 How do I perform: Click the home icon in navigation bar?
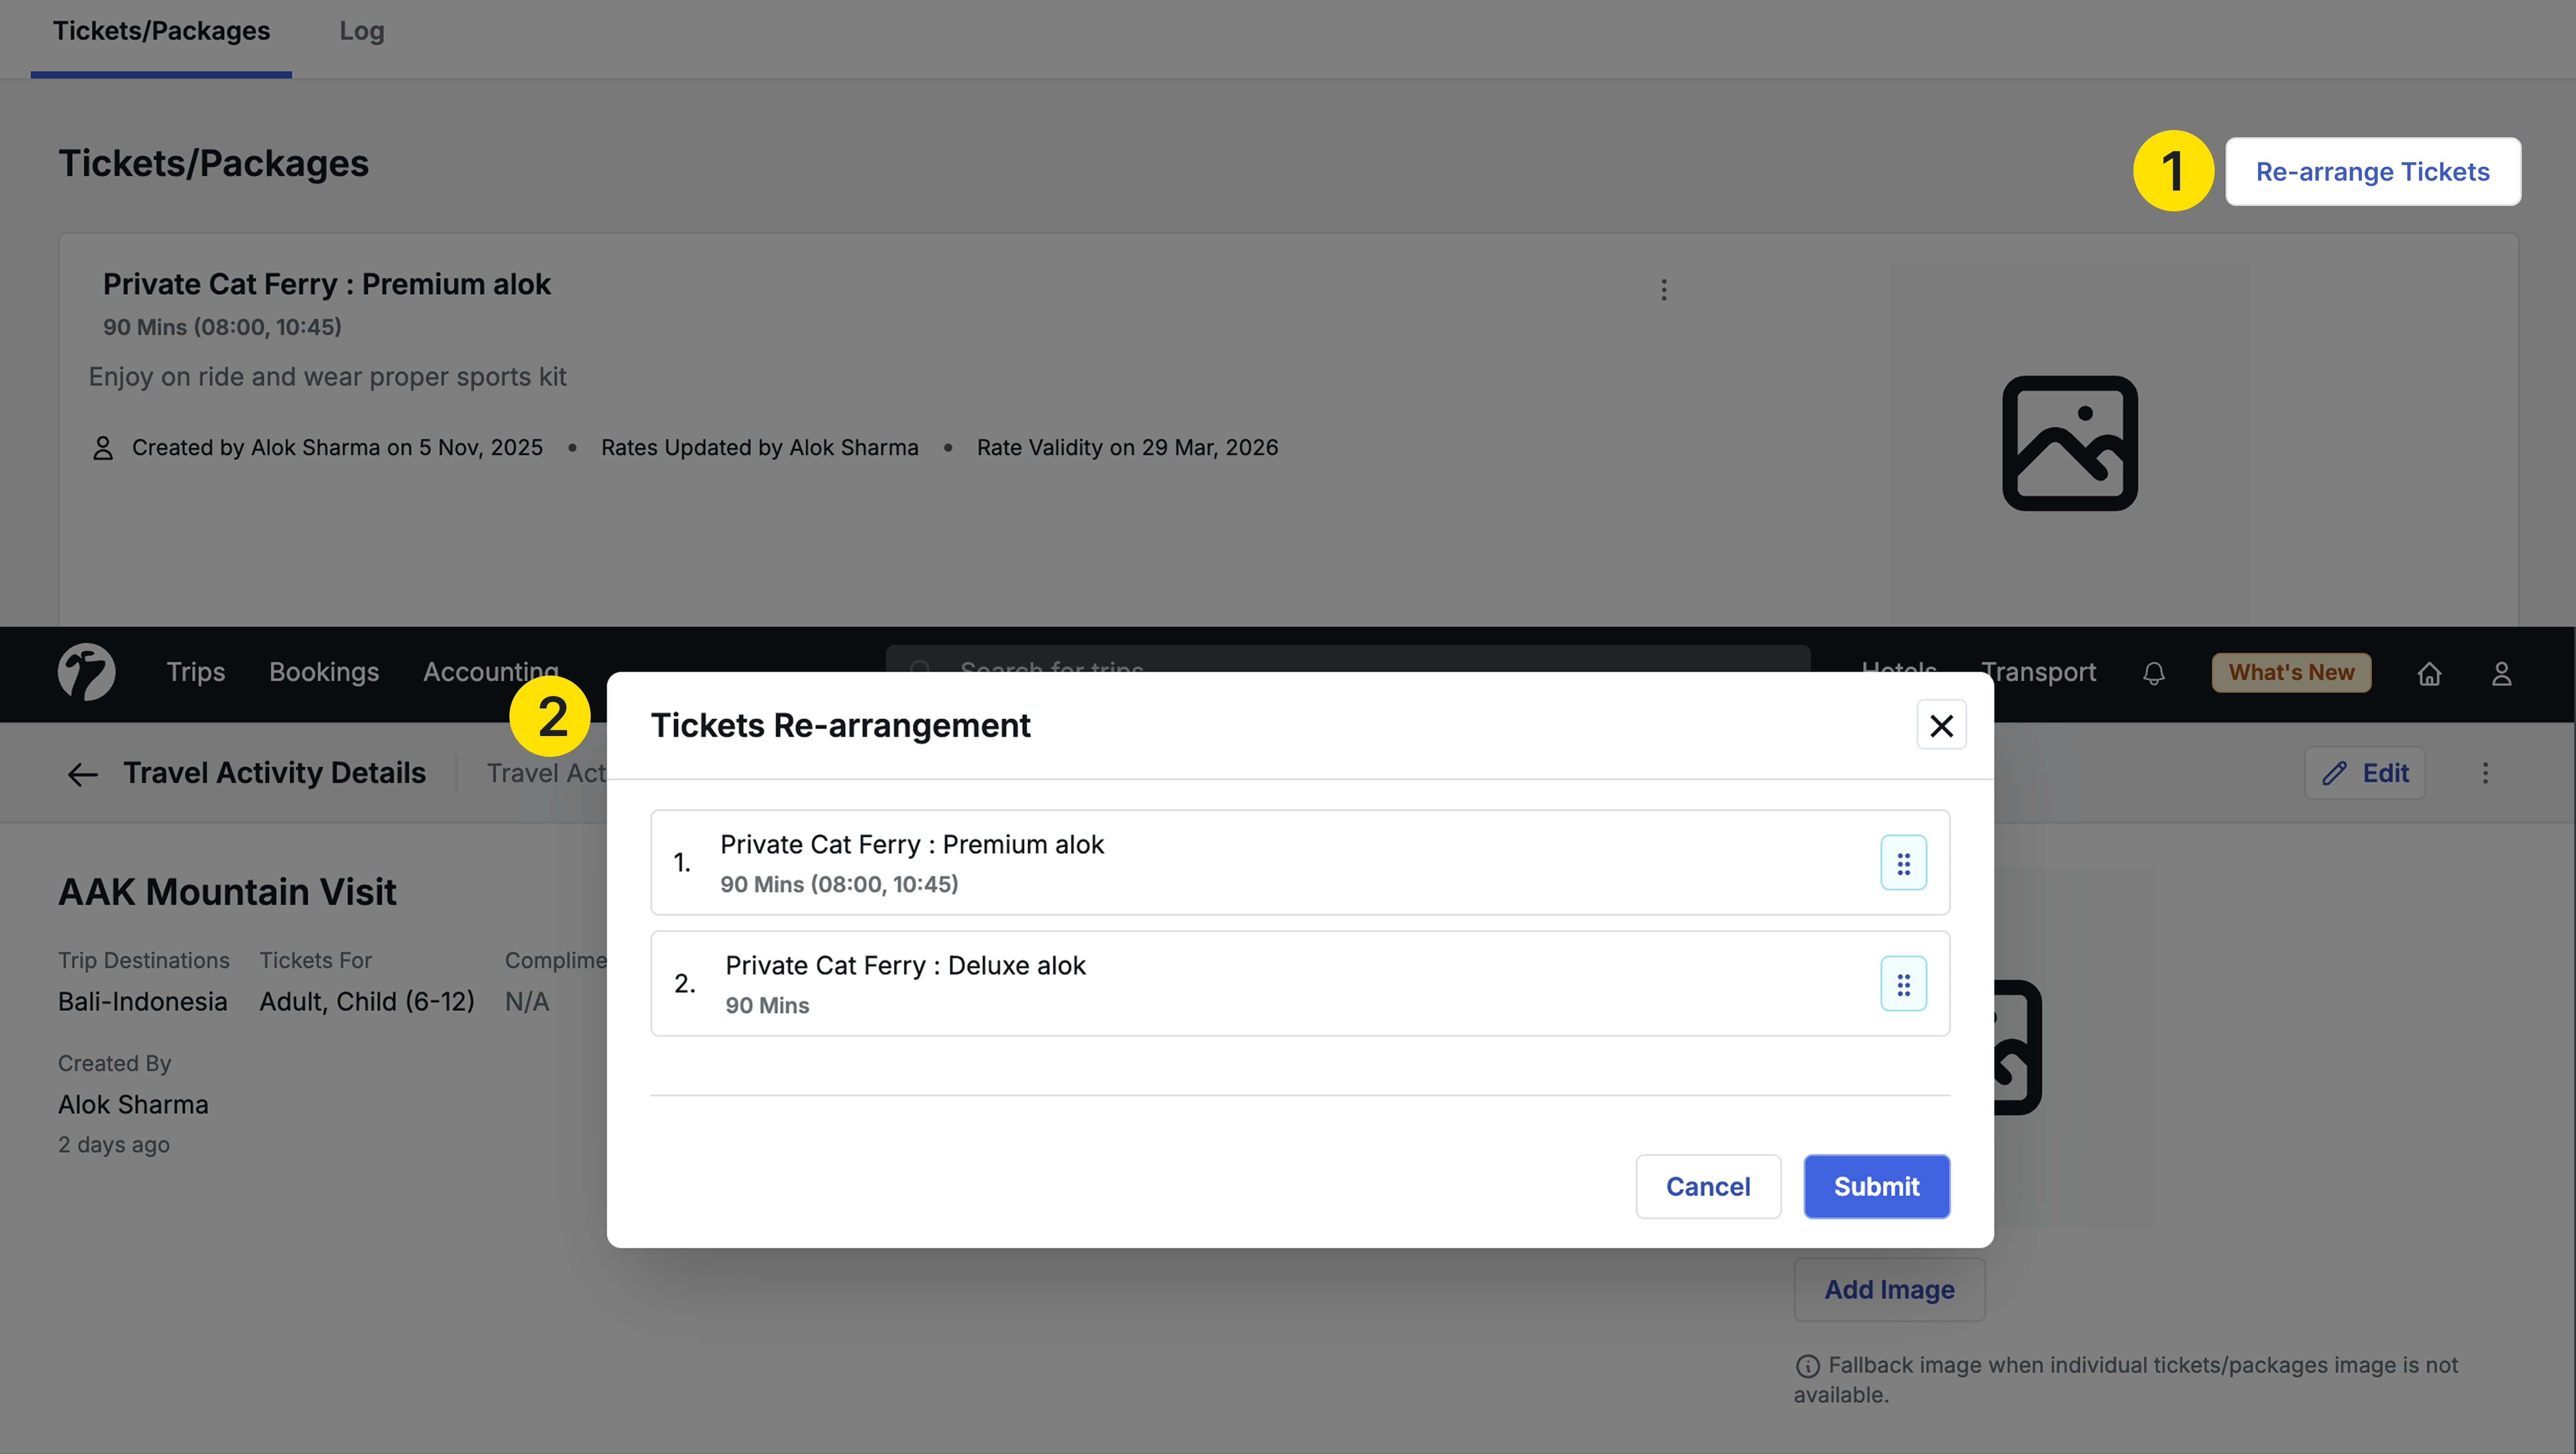pyautogui.click(x=2430, y=673)
